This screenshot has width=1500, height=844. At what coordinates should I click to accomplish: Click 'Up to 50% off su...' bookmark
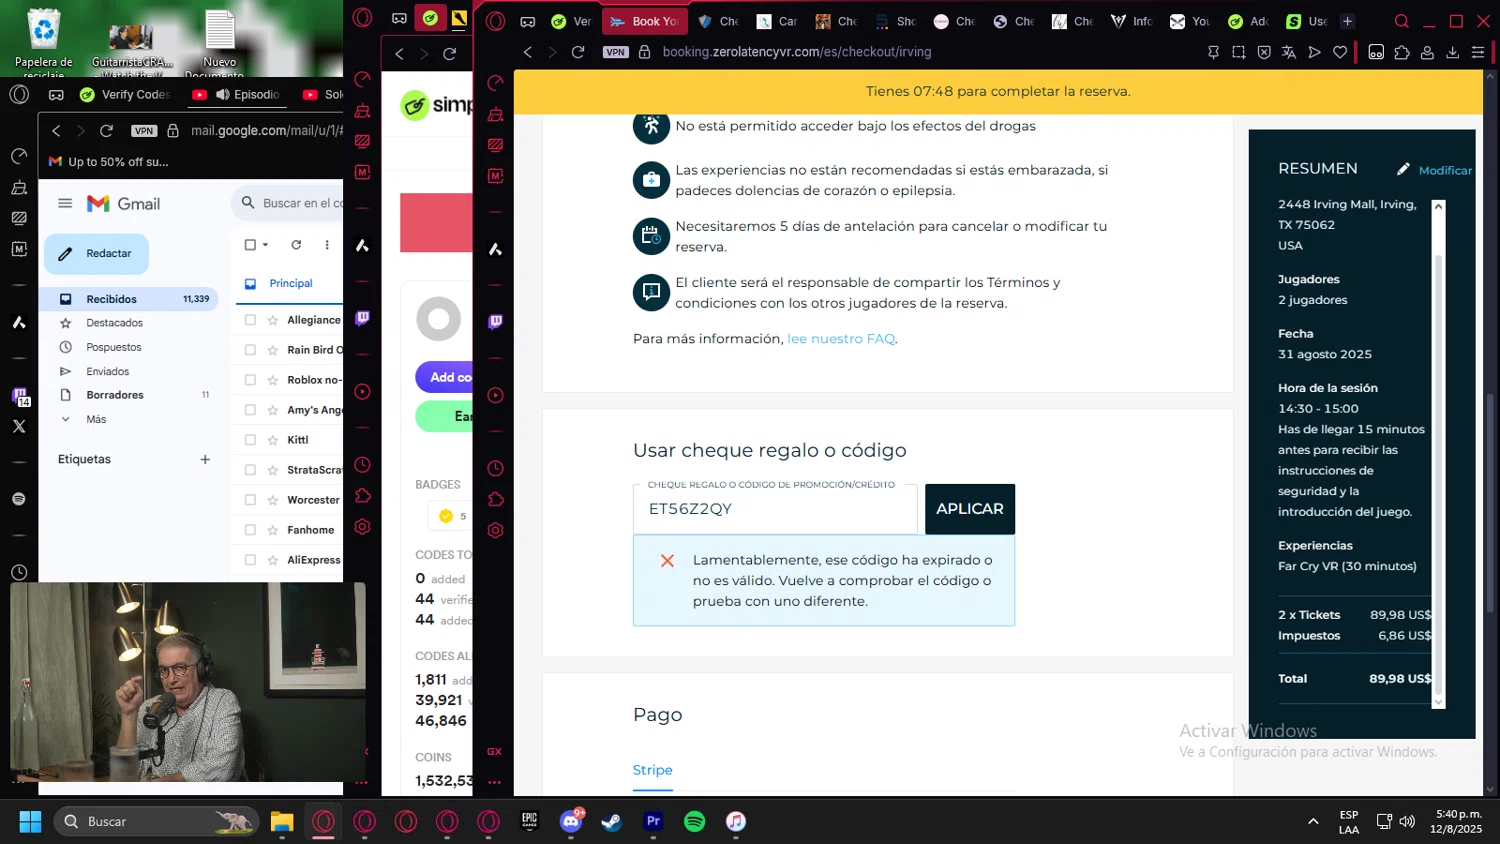[109, 162]
